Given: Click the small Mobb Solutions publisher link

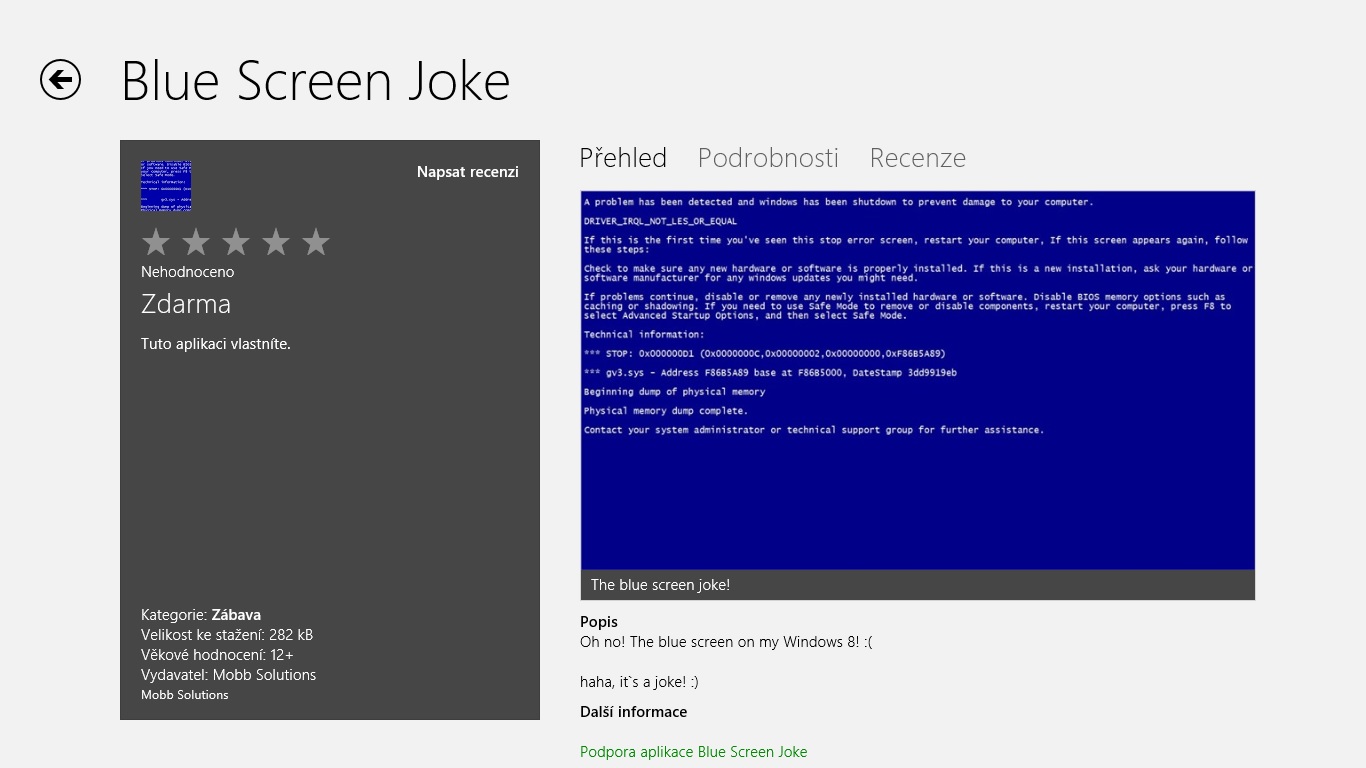Looking at the screenshot, I should click(184, 695).
